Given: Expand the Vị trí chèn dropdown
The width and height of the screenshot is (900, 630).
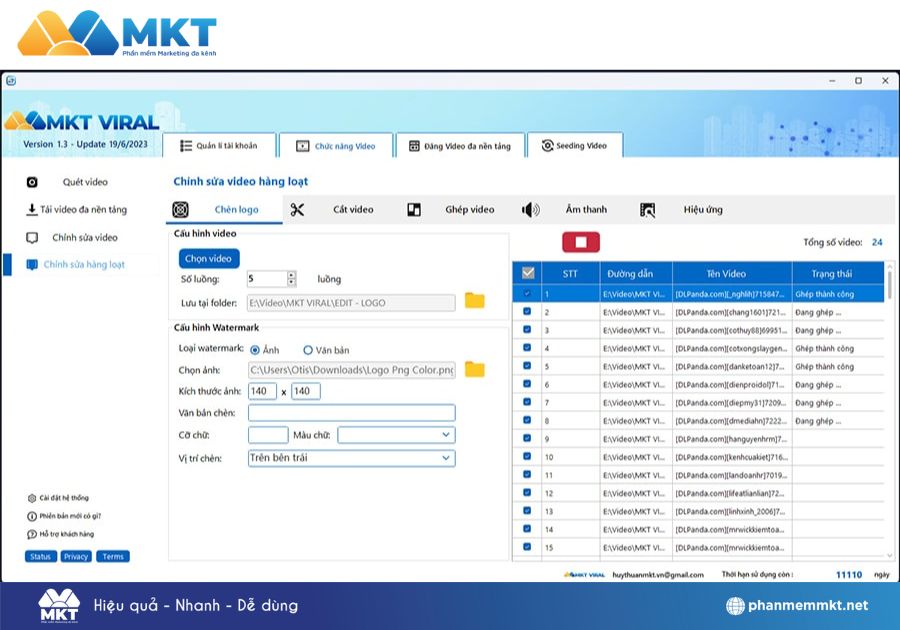Looking at the screenshot, I should (x=445, y=458).
